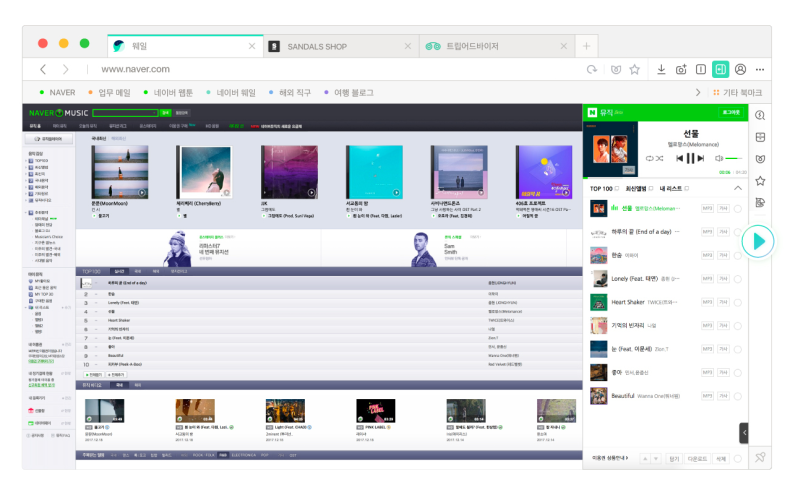Click MP3 button for 하루의 끝 track
Screen dimensions: 790x495
click(706, 231)
